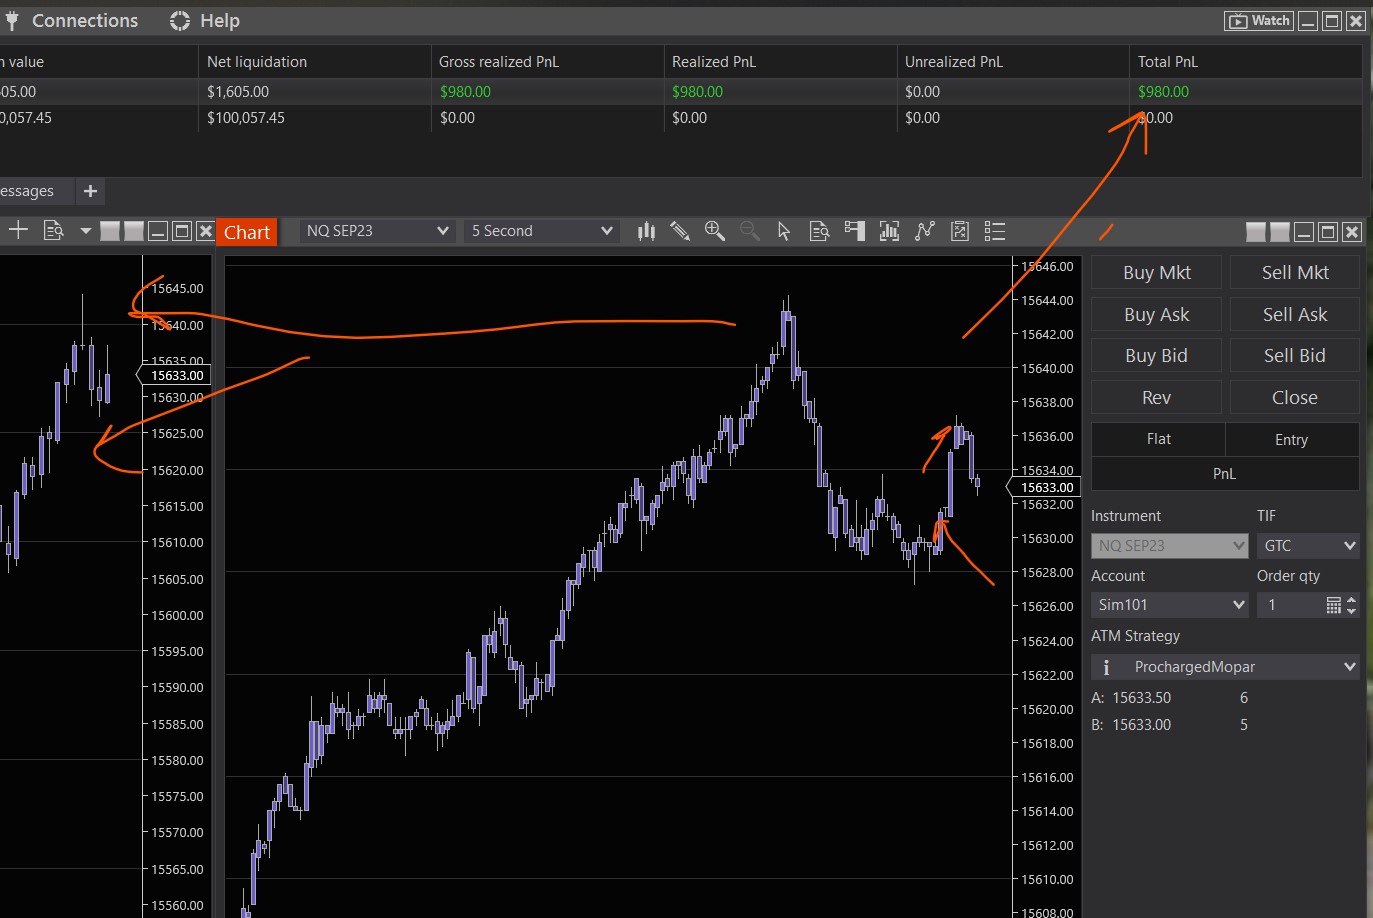1373x918 pixels.
Task: Select the arrow cursor tool
Action: (784, 231)
